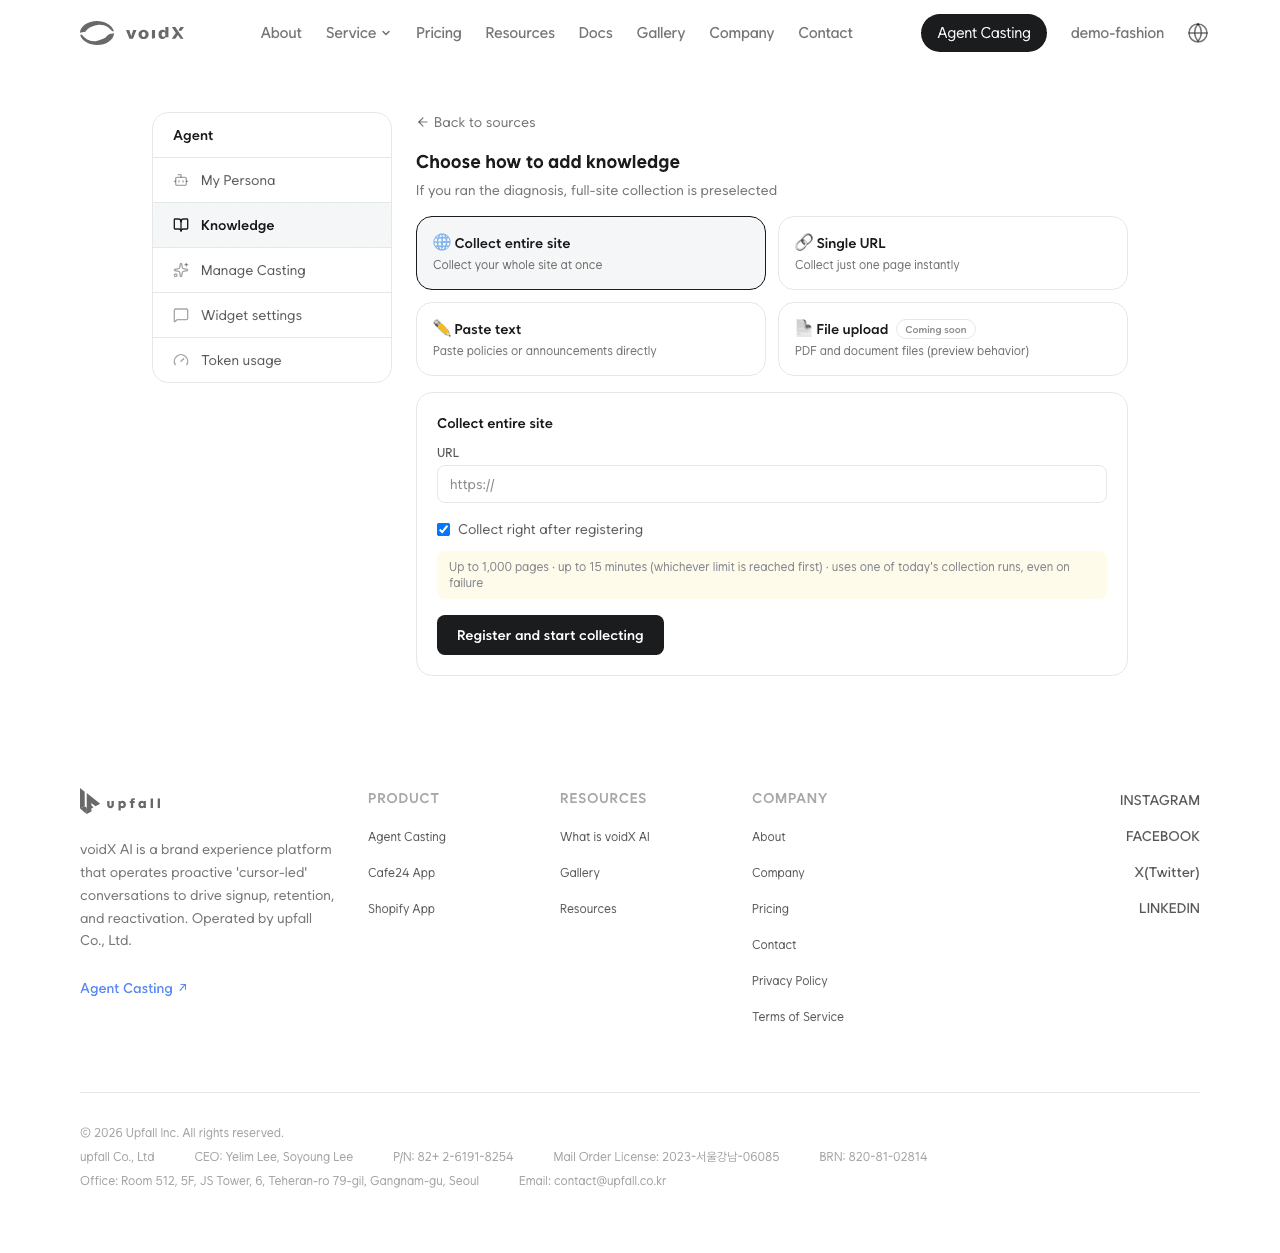Click the back arrow icon beside Back to sources

(x=422, y=122)
